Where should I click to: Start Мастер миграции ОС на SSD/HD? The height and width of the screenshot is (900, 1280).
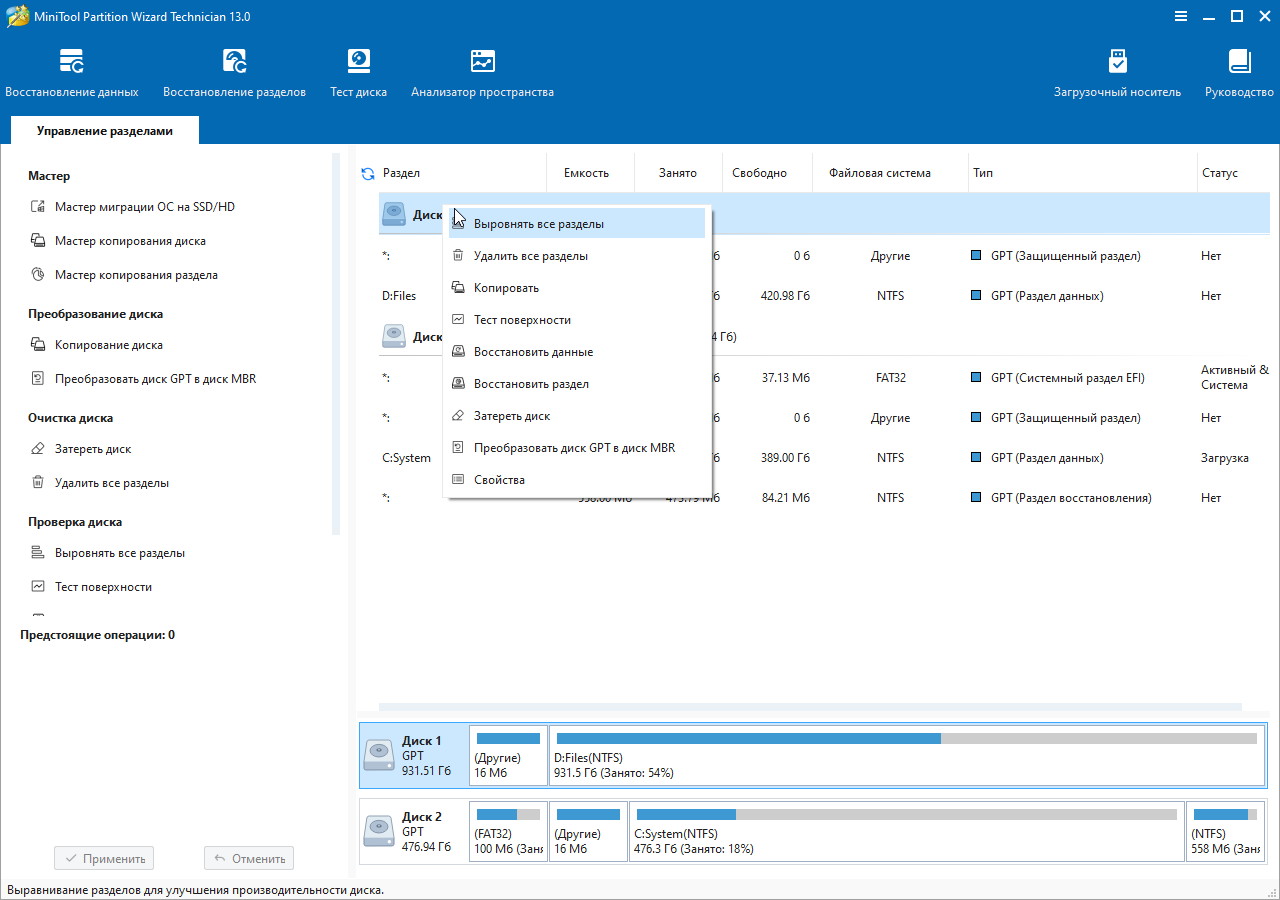coord(145,207)
